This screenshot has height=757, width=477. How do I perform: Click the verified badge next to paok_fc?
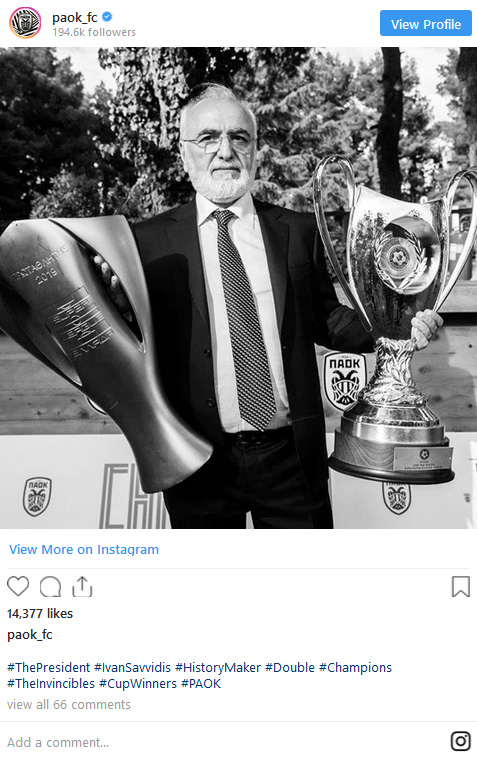107,17
